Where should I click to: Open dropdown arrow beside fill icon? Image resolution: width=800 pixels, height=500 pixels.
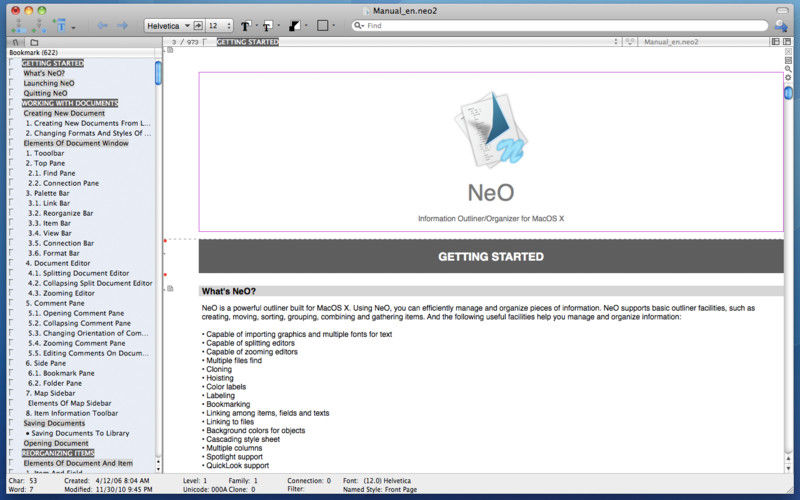(x=306, y=26)
